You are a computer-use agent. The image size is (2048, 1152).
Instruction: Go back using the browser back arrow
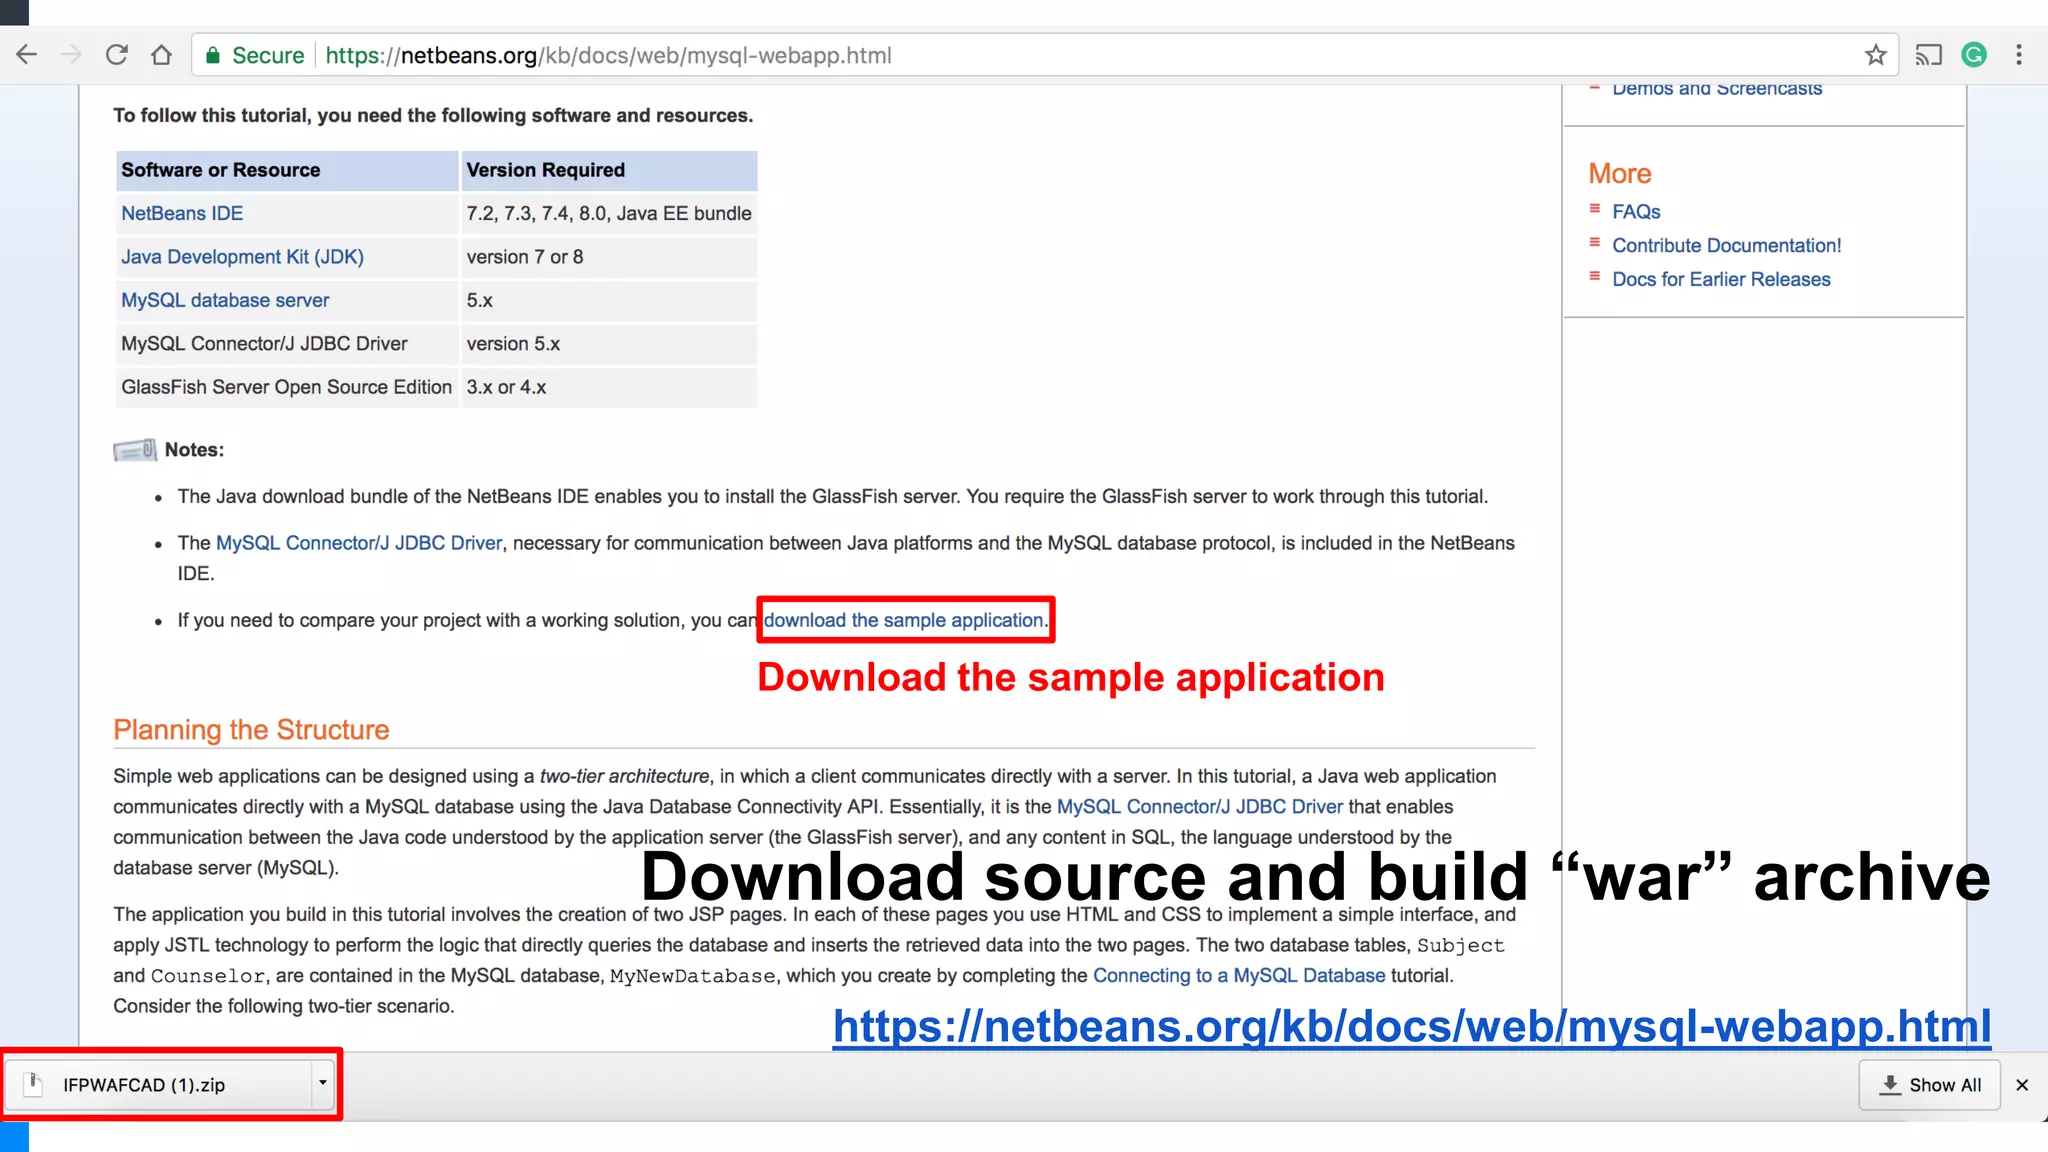[27, 55]
